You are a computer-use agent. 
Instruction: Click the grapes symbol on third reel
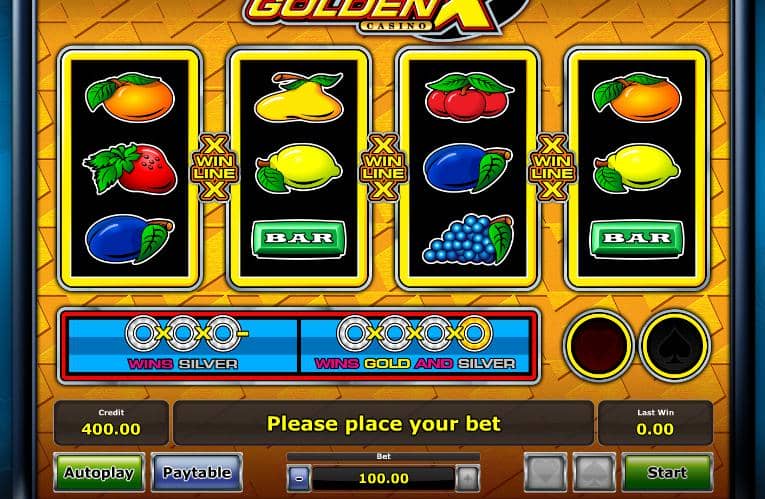(468, 239)
